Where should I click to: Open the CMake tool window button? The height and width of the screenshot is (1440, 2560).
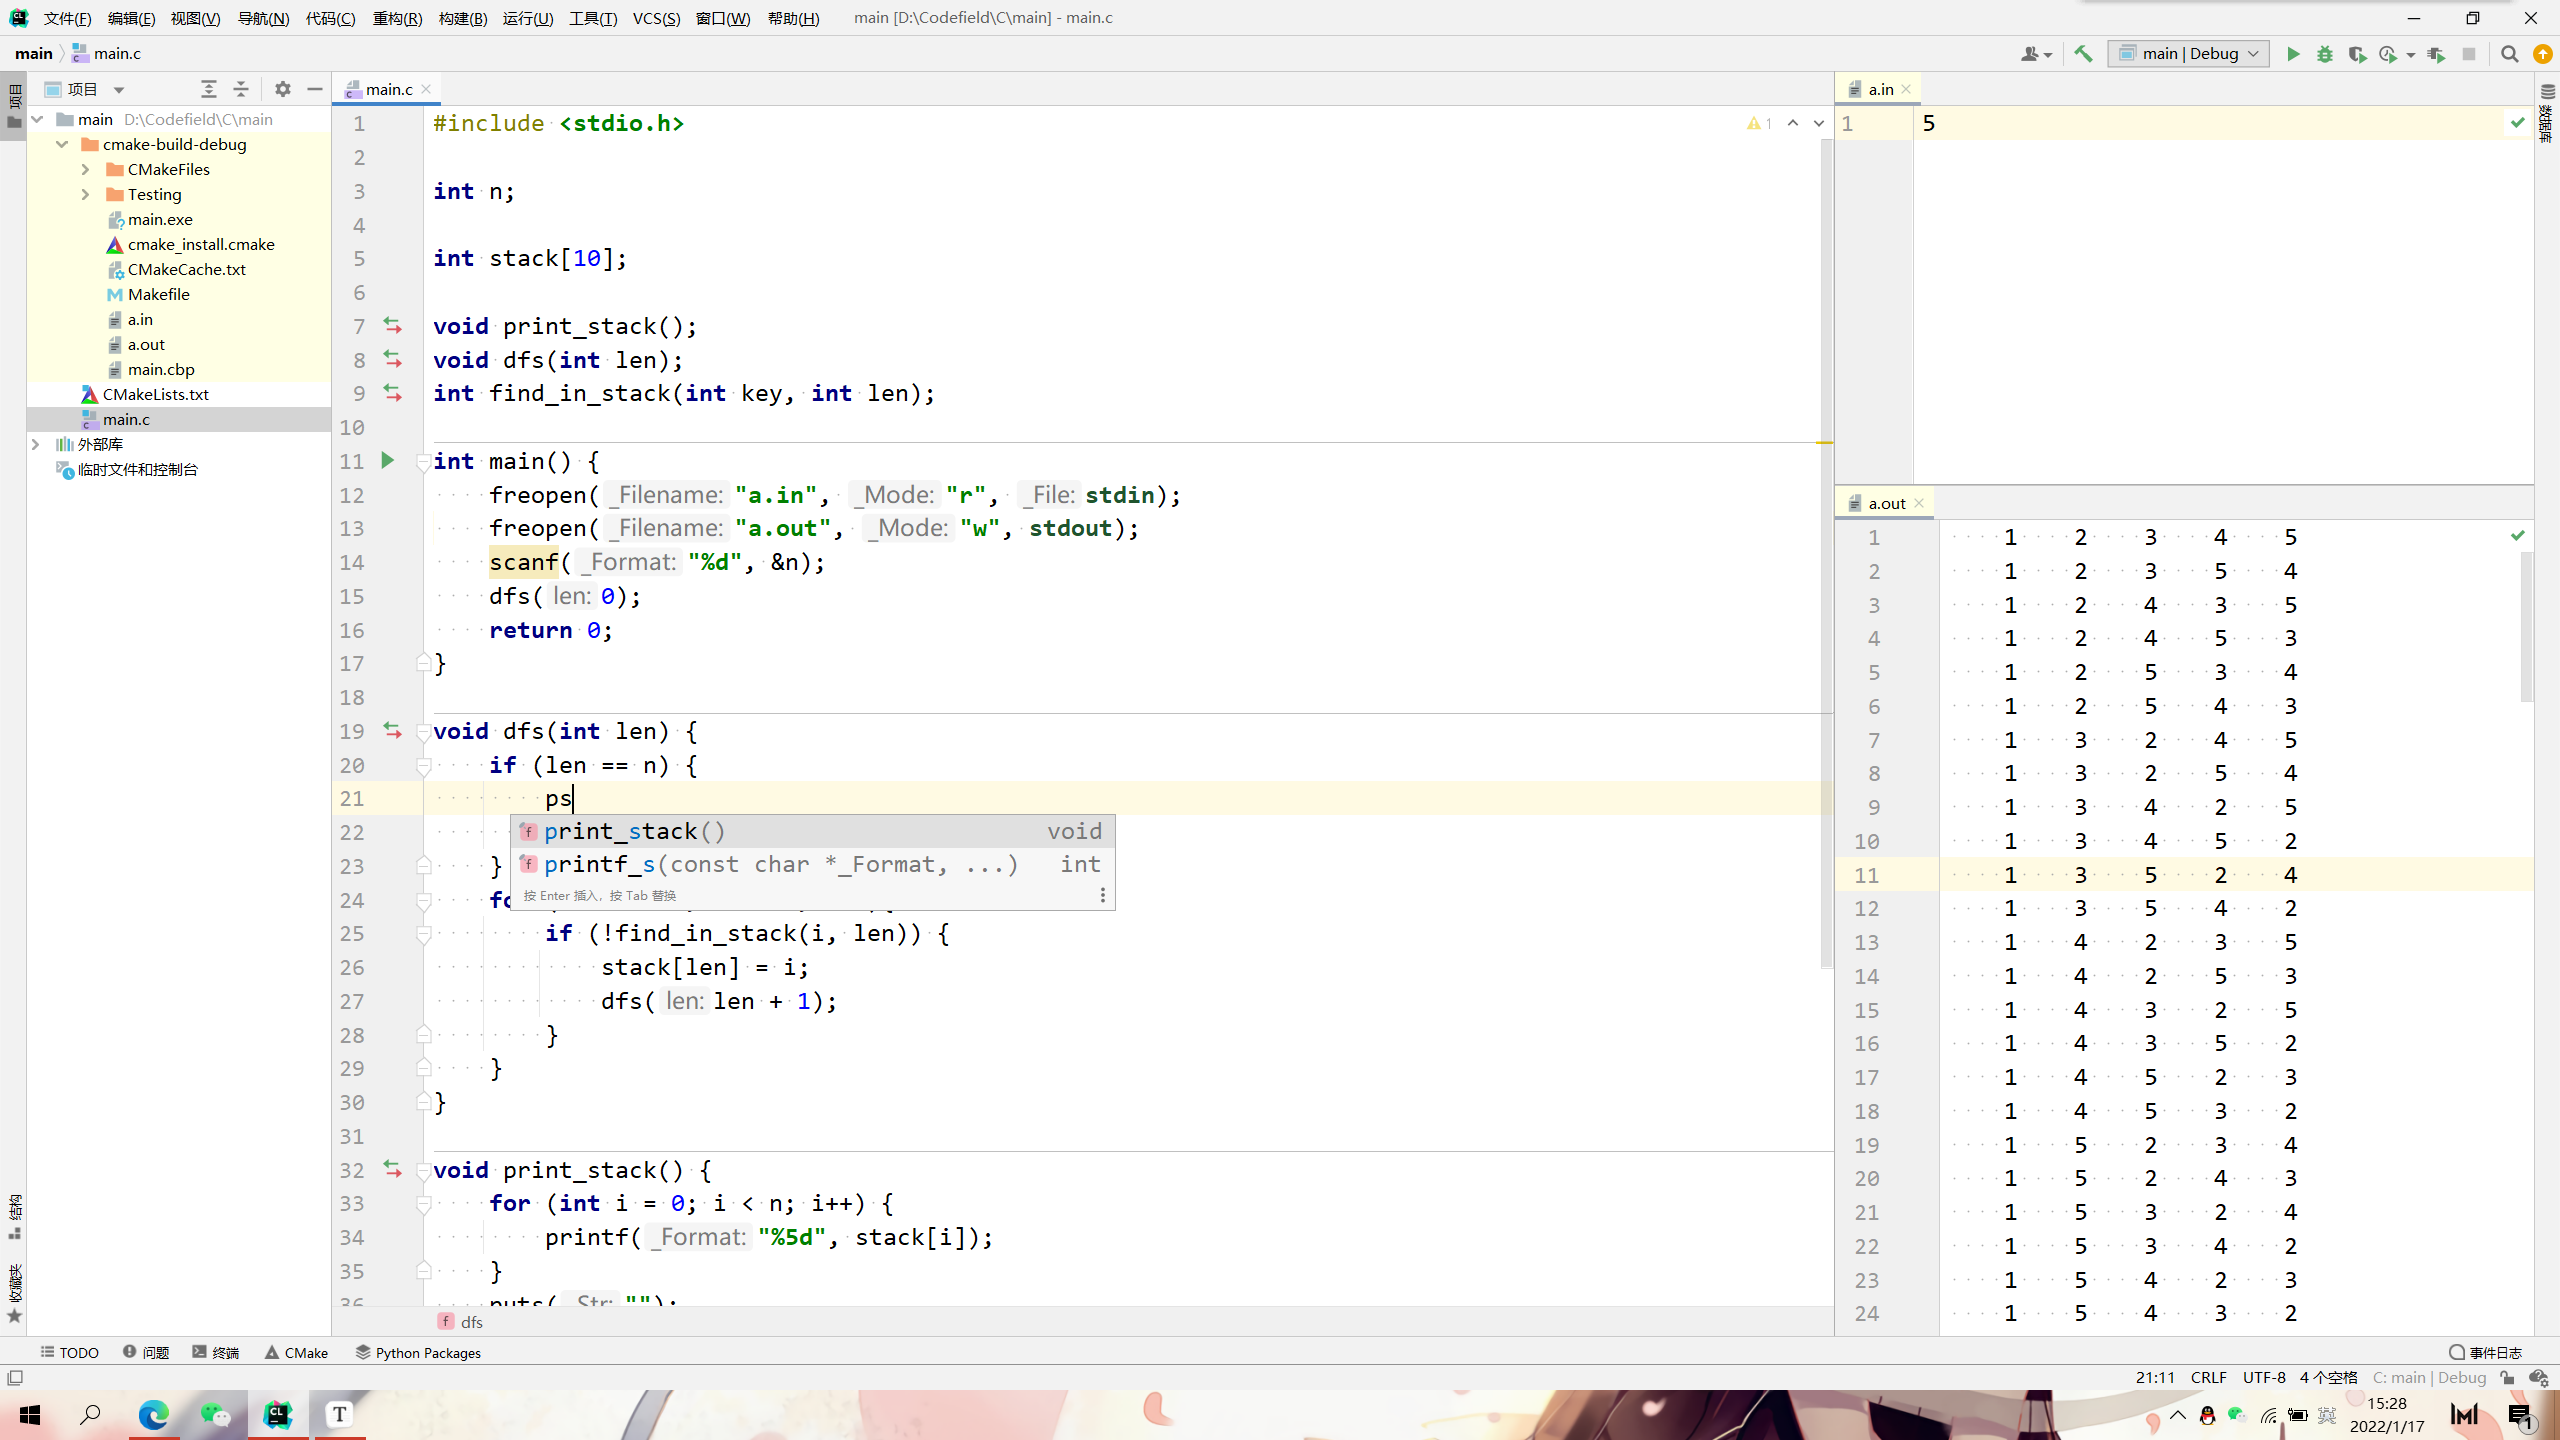pyautogui.click(x=297, y=1352)
